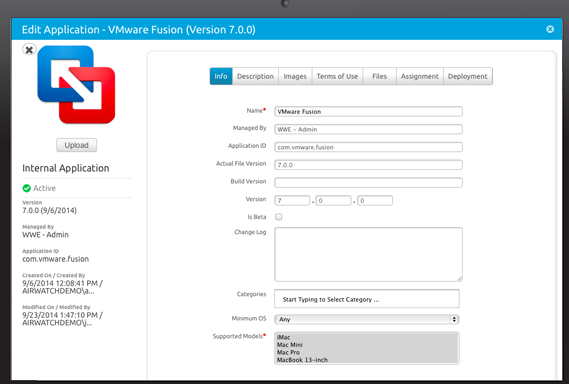The height and width of the screenshot is (384, 569).
Task: Enable the Is Beta checkbox
Action: click(279, 217)
